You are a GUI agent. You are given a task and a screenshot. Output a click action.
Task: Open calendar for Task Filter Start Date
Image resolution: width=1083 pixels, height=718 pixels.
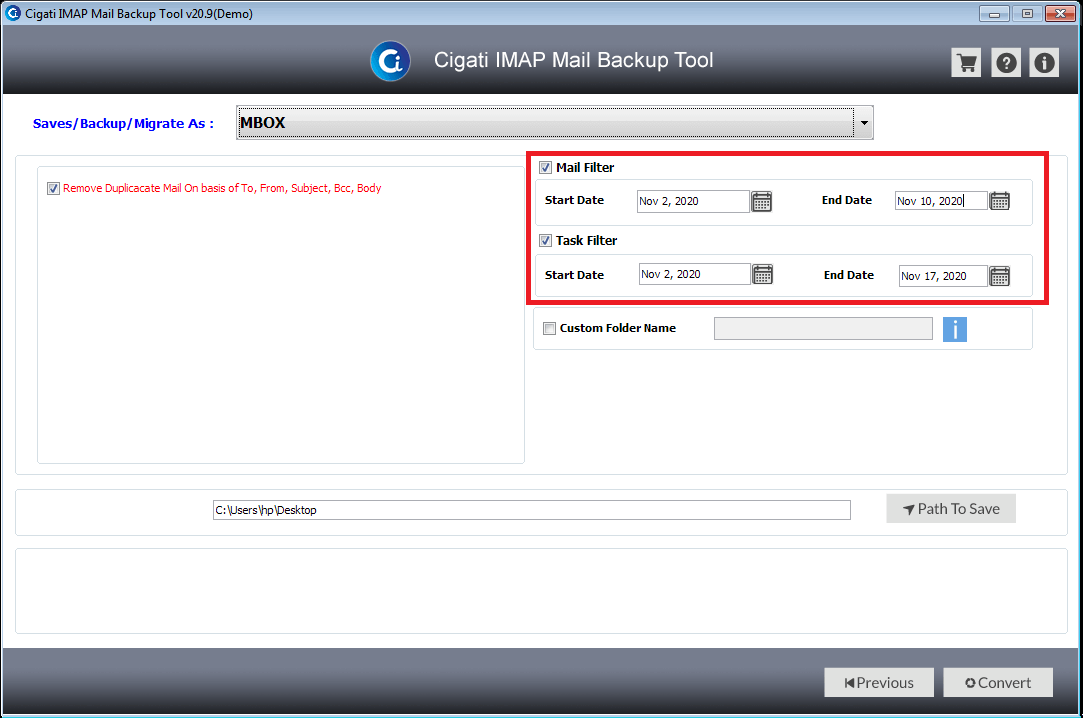click(x=763, y=274)
